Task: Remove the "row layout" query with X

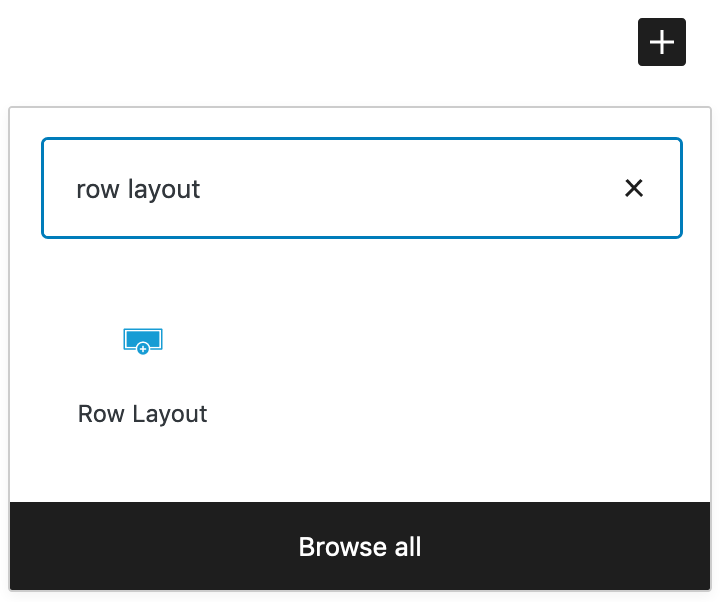Action: click(x=634, y=188)
